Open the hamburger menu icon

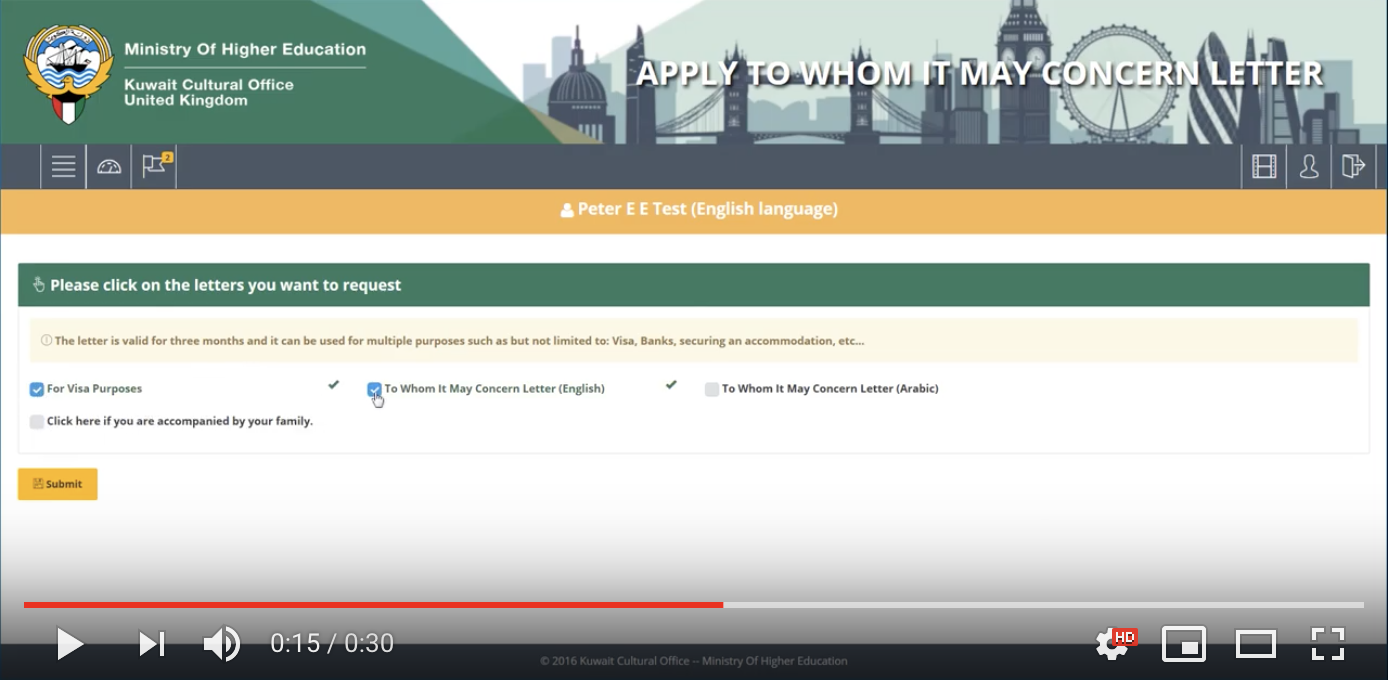64,167
